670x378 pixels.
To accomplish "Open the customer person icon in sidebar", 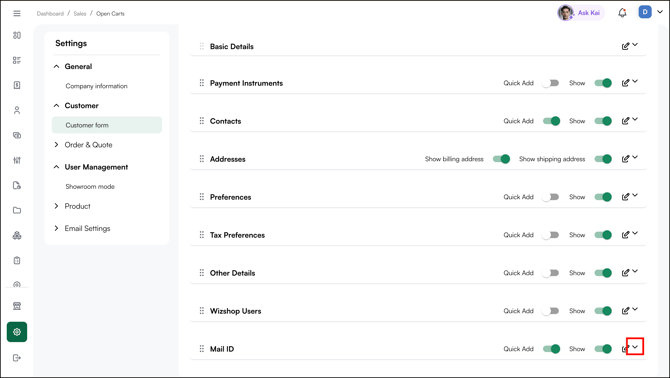I will tap(17, 110).
